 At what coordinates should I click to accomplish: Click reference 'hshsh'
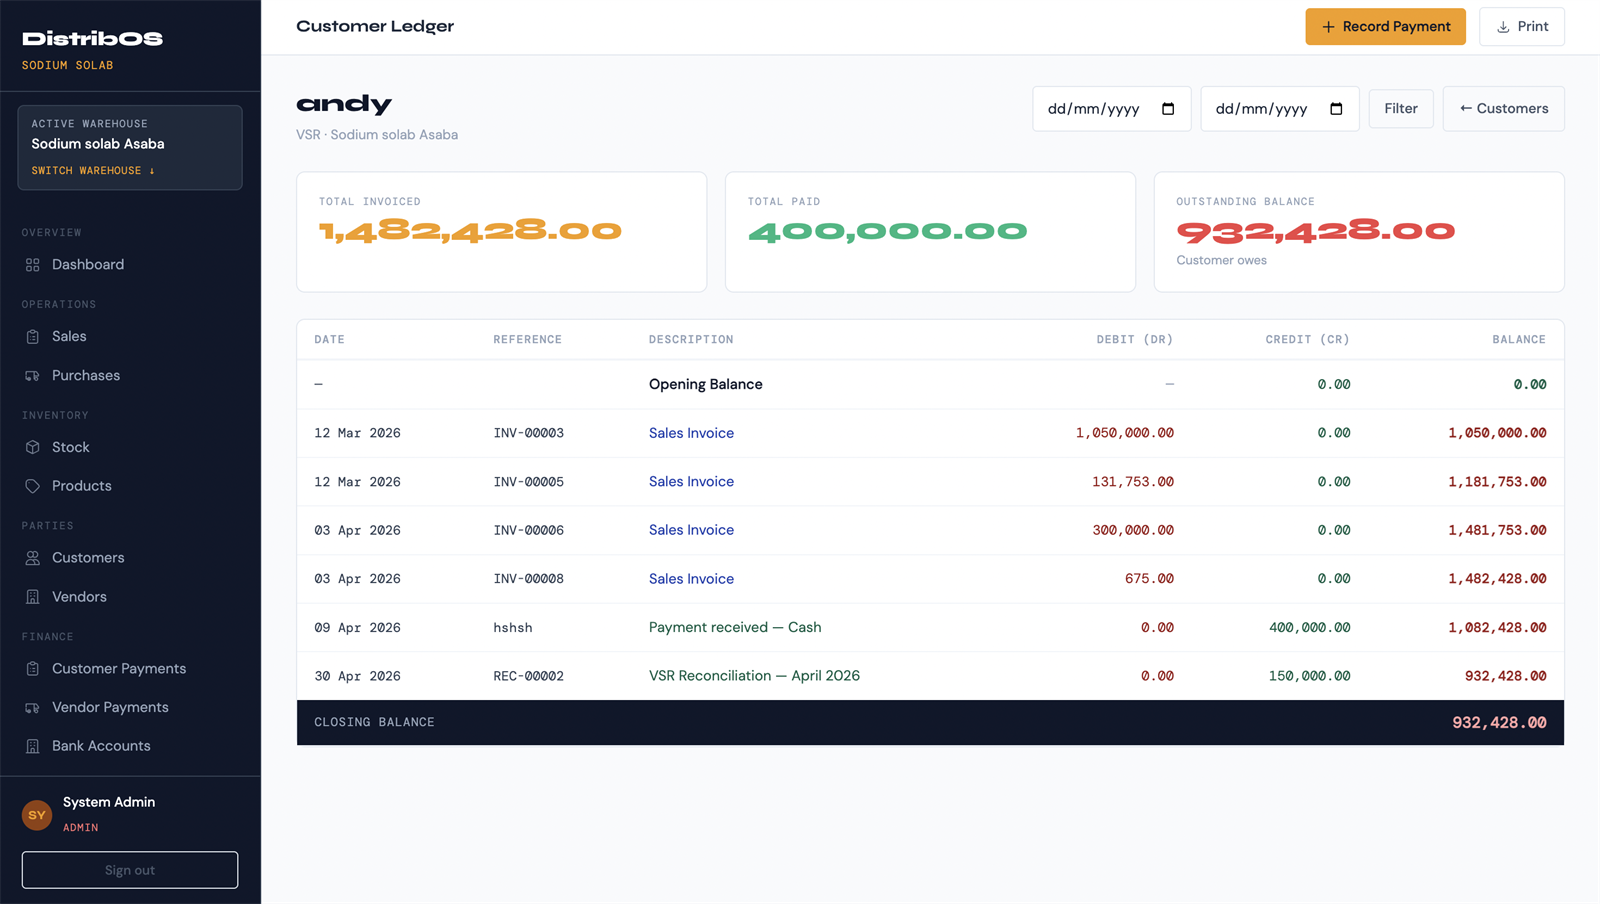click(x=513, y=628)
